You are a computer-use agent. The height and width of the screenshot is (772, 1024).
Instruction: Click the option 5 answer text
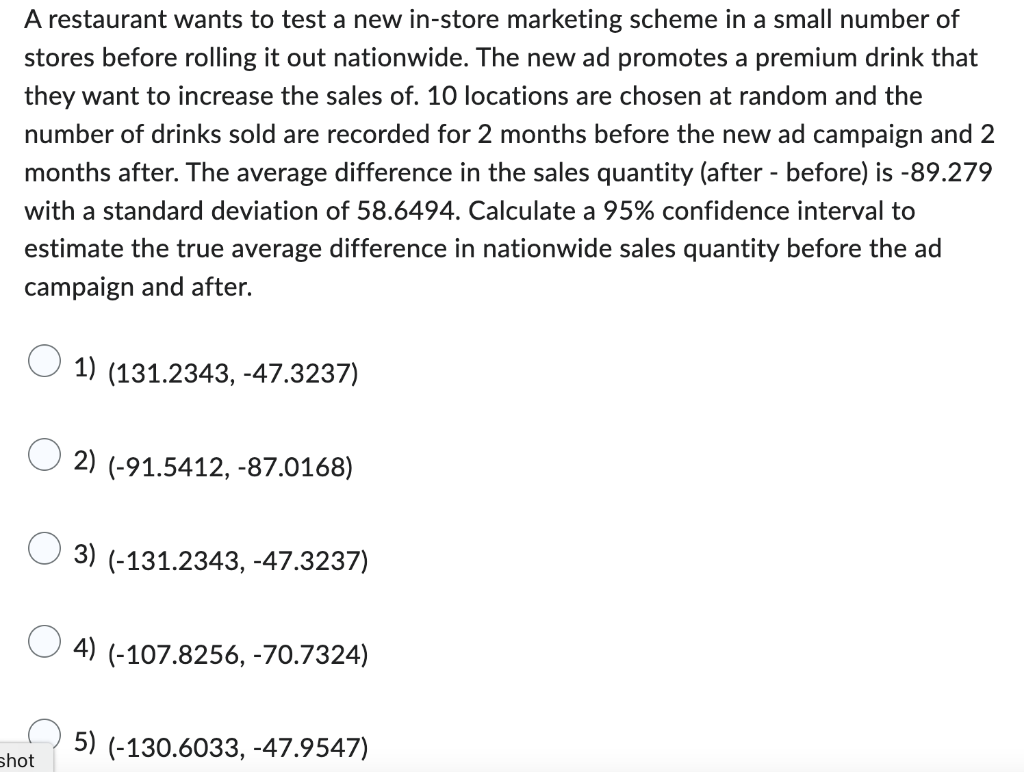[x=238, y=746]
